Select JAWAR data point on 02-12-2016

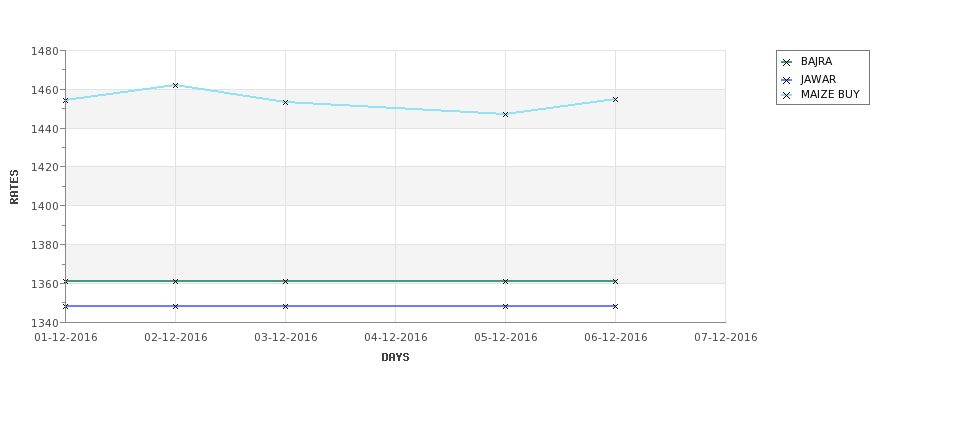175,307
